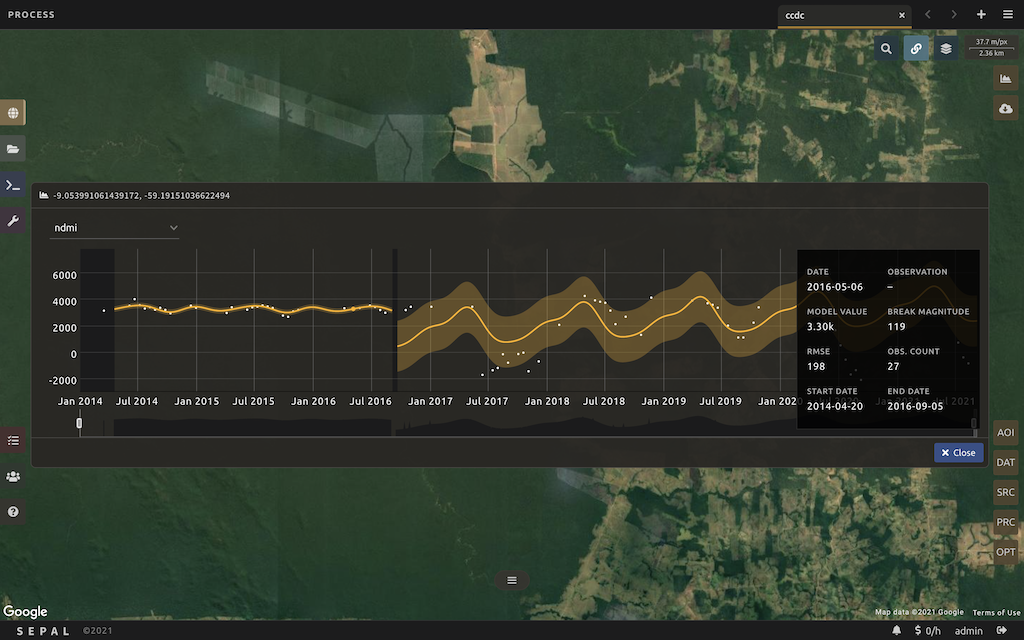Expand the ndmi band dropdown
This screenshot has width=1024, height=640.
pyautogui.click(x=115, y=228)
